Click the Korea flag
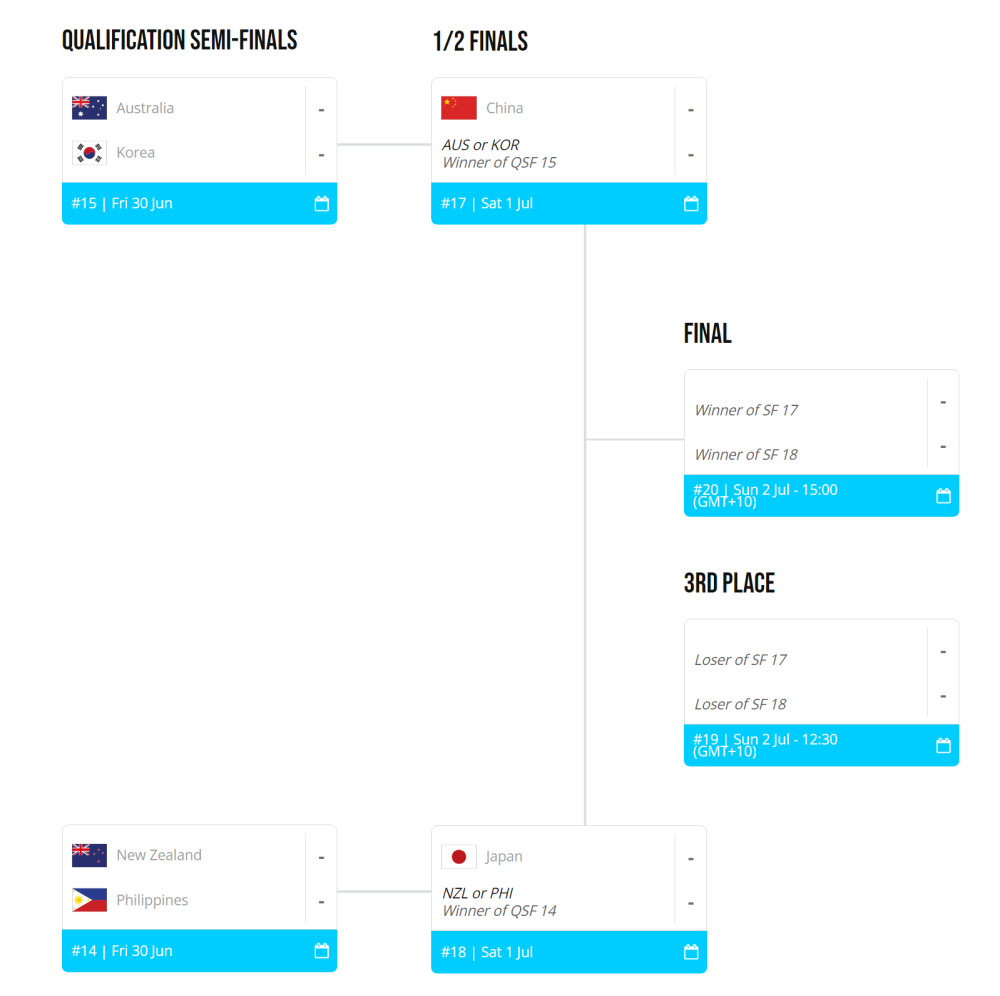The width and height of the screenshot is (1000, 996). [89, 152]
